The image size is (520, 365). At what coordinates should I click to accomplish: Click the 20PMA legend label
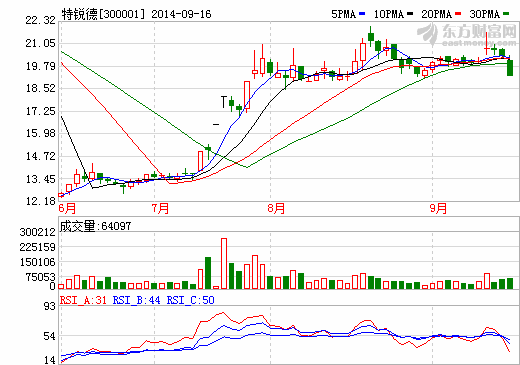point(437,14)
